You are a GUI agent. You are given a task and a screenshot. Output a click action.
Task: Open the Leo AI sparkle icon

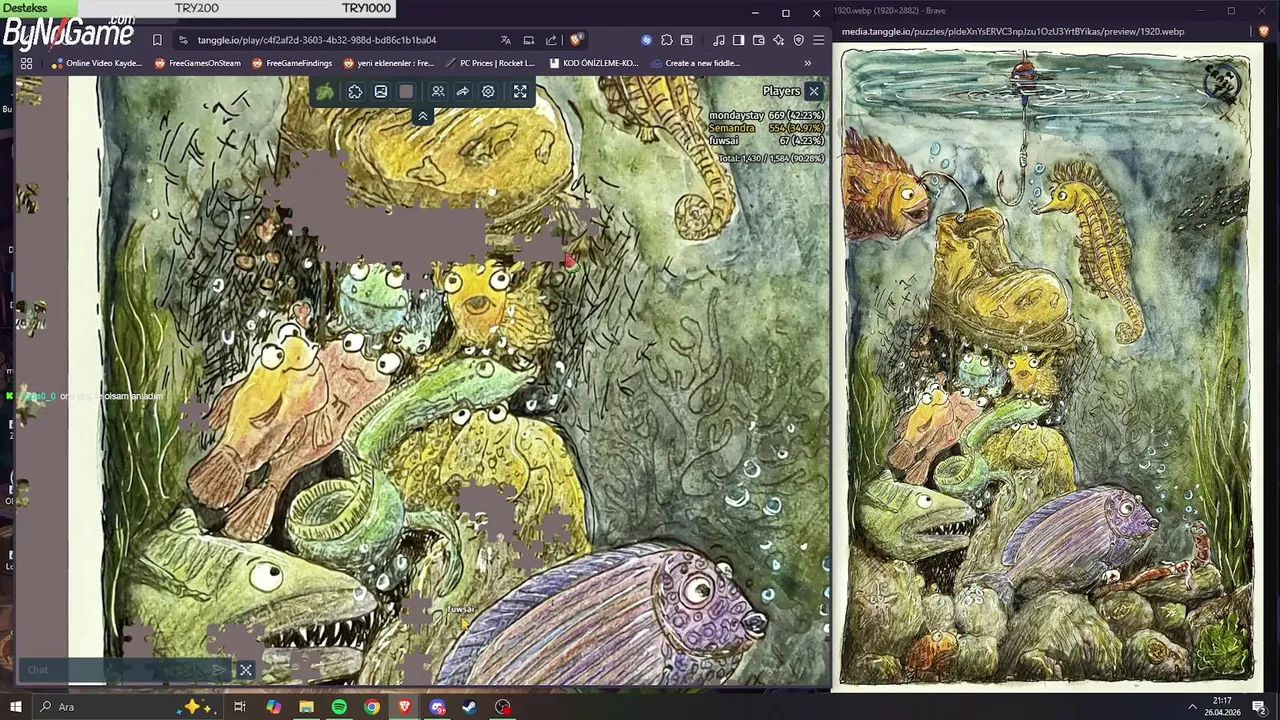click(779, 40)
